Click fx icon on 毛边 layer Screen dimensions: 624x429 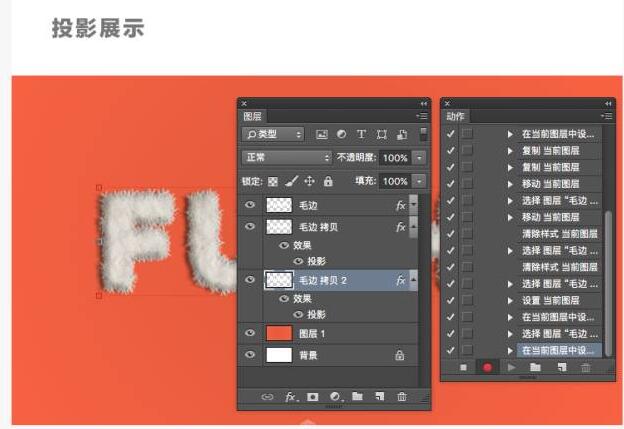400,205
